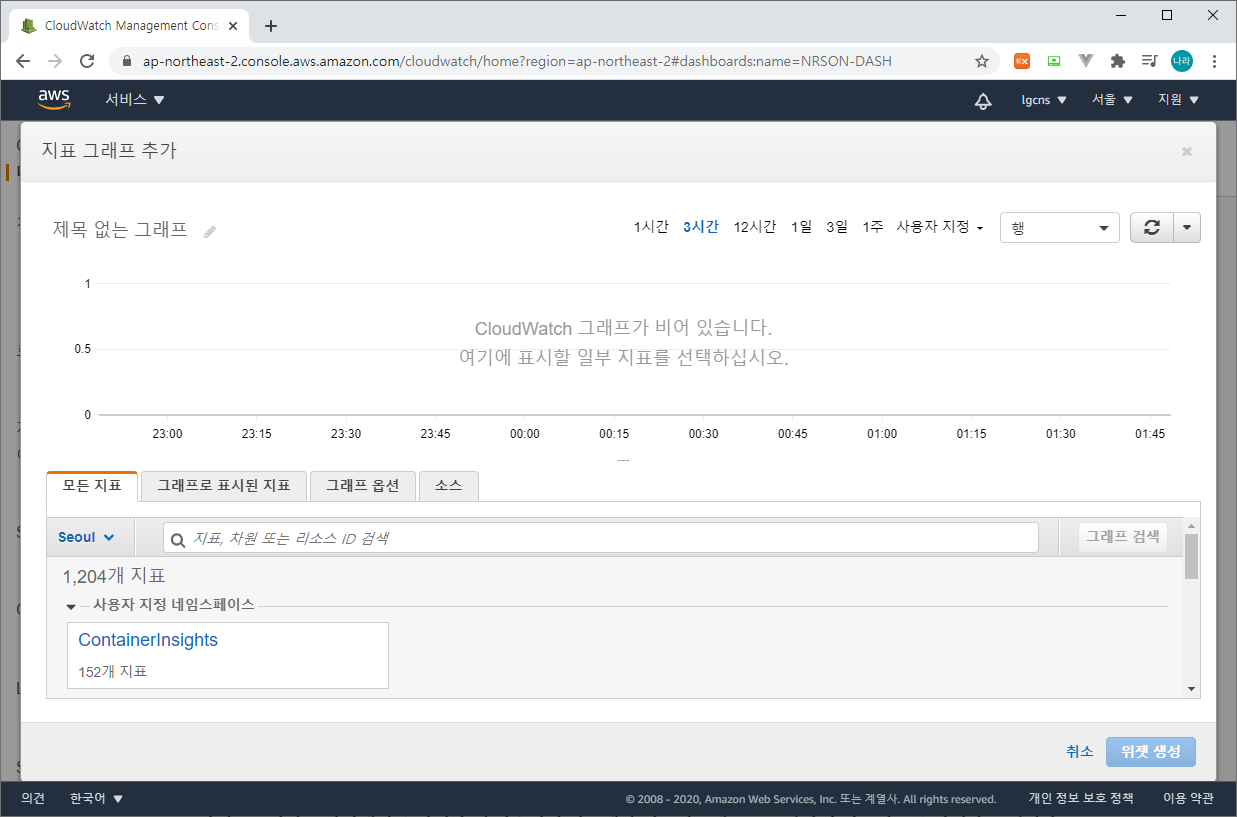This screenshot has height=817, width=1237.
Task: Click the orange extension icon in the toolbar
Action: tap(1022, 61)
